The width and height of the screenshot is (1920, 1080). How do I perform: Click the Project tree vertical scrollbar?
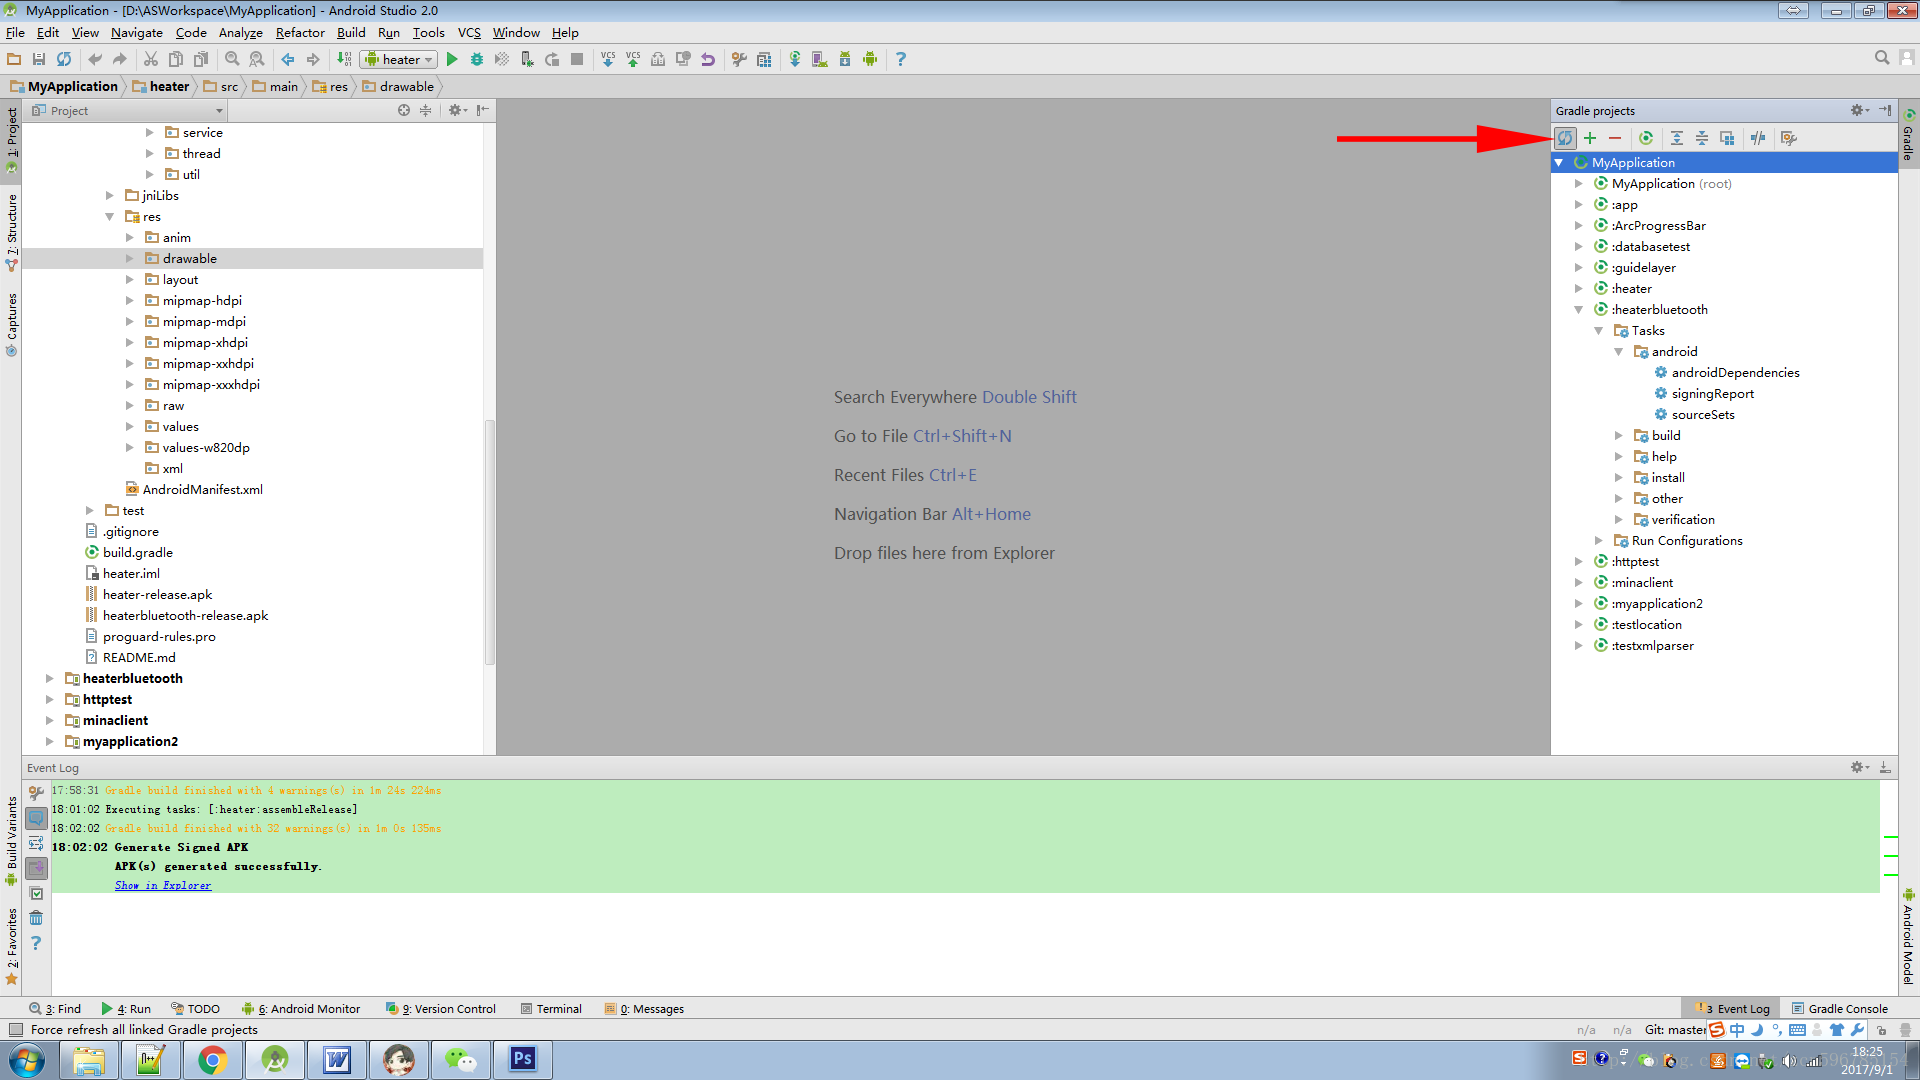[x=490, y=540]
